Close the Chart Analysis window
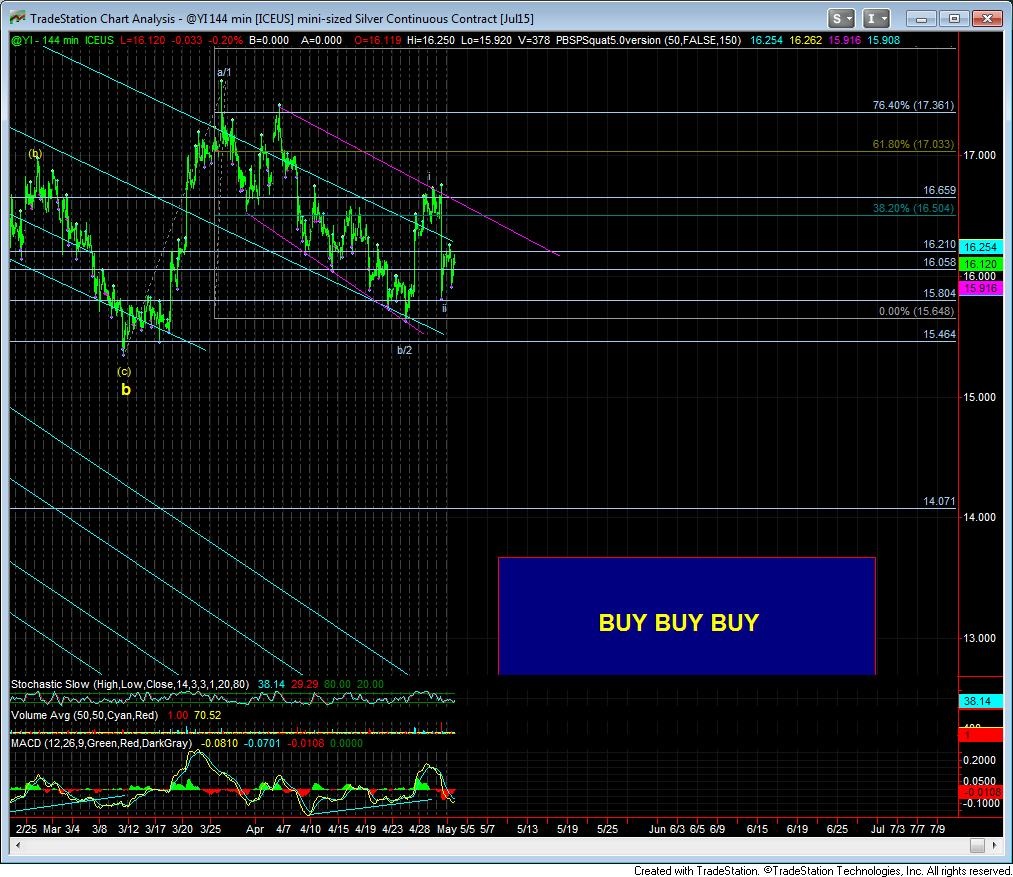Screen dimensions: 1013x877 987,19
